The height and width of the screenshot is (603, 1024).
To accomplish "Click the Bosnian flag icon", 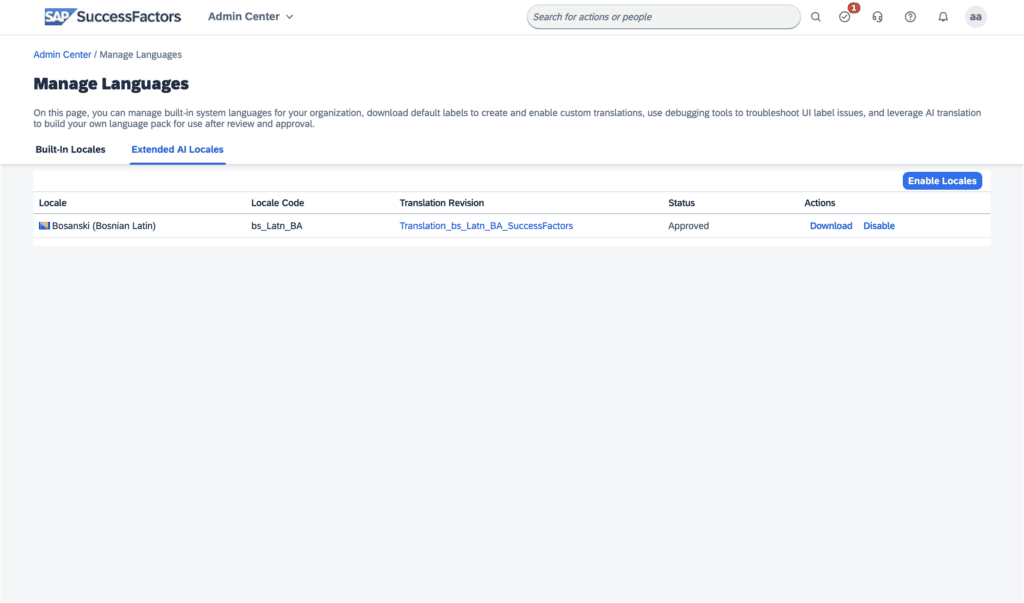I will pyautogui.click(x=44, y=226).
